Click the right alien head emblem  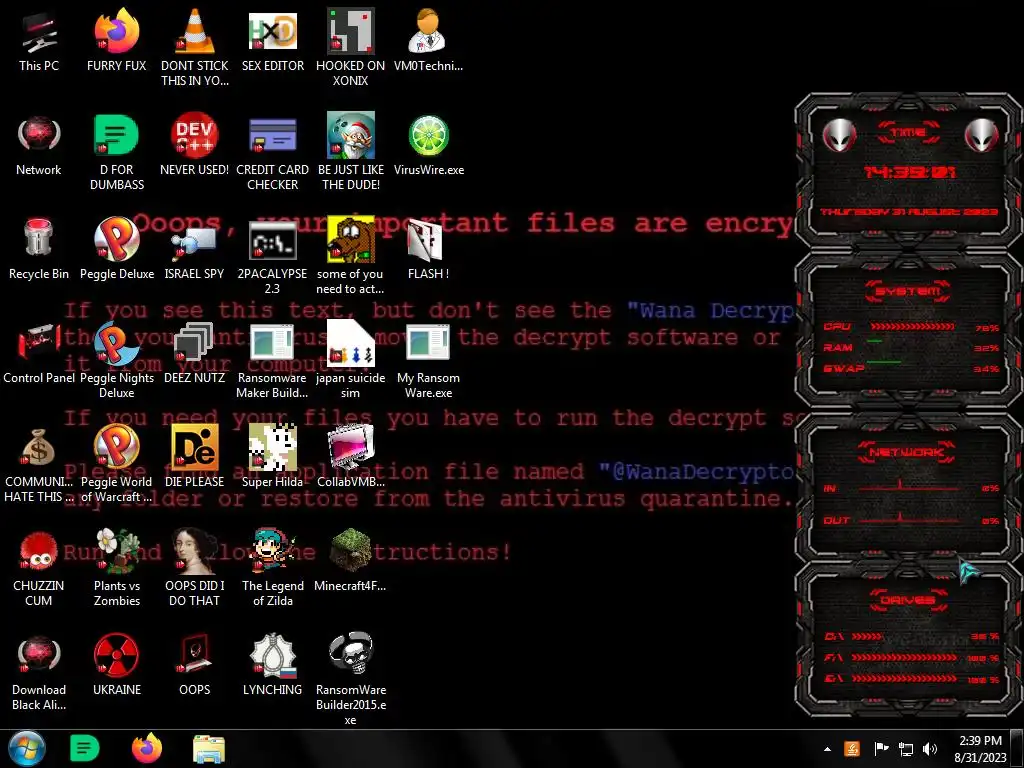click(982, 136)
